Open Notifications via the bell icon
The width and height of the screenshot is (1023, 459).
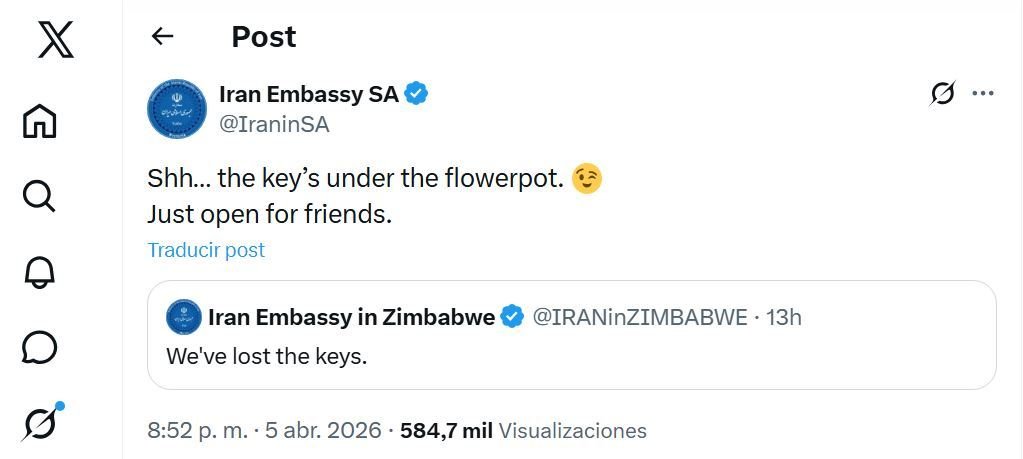point(39,272)
